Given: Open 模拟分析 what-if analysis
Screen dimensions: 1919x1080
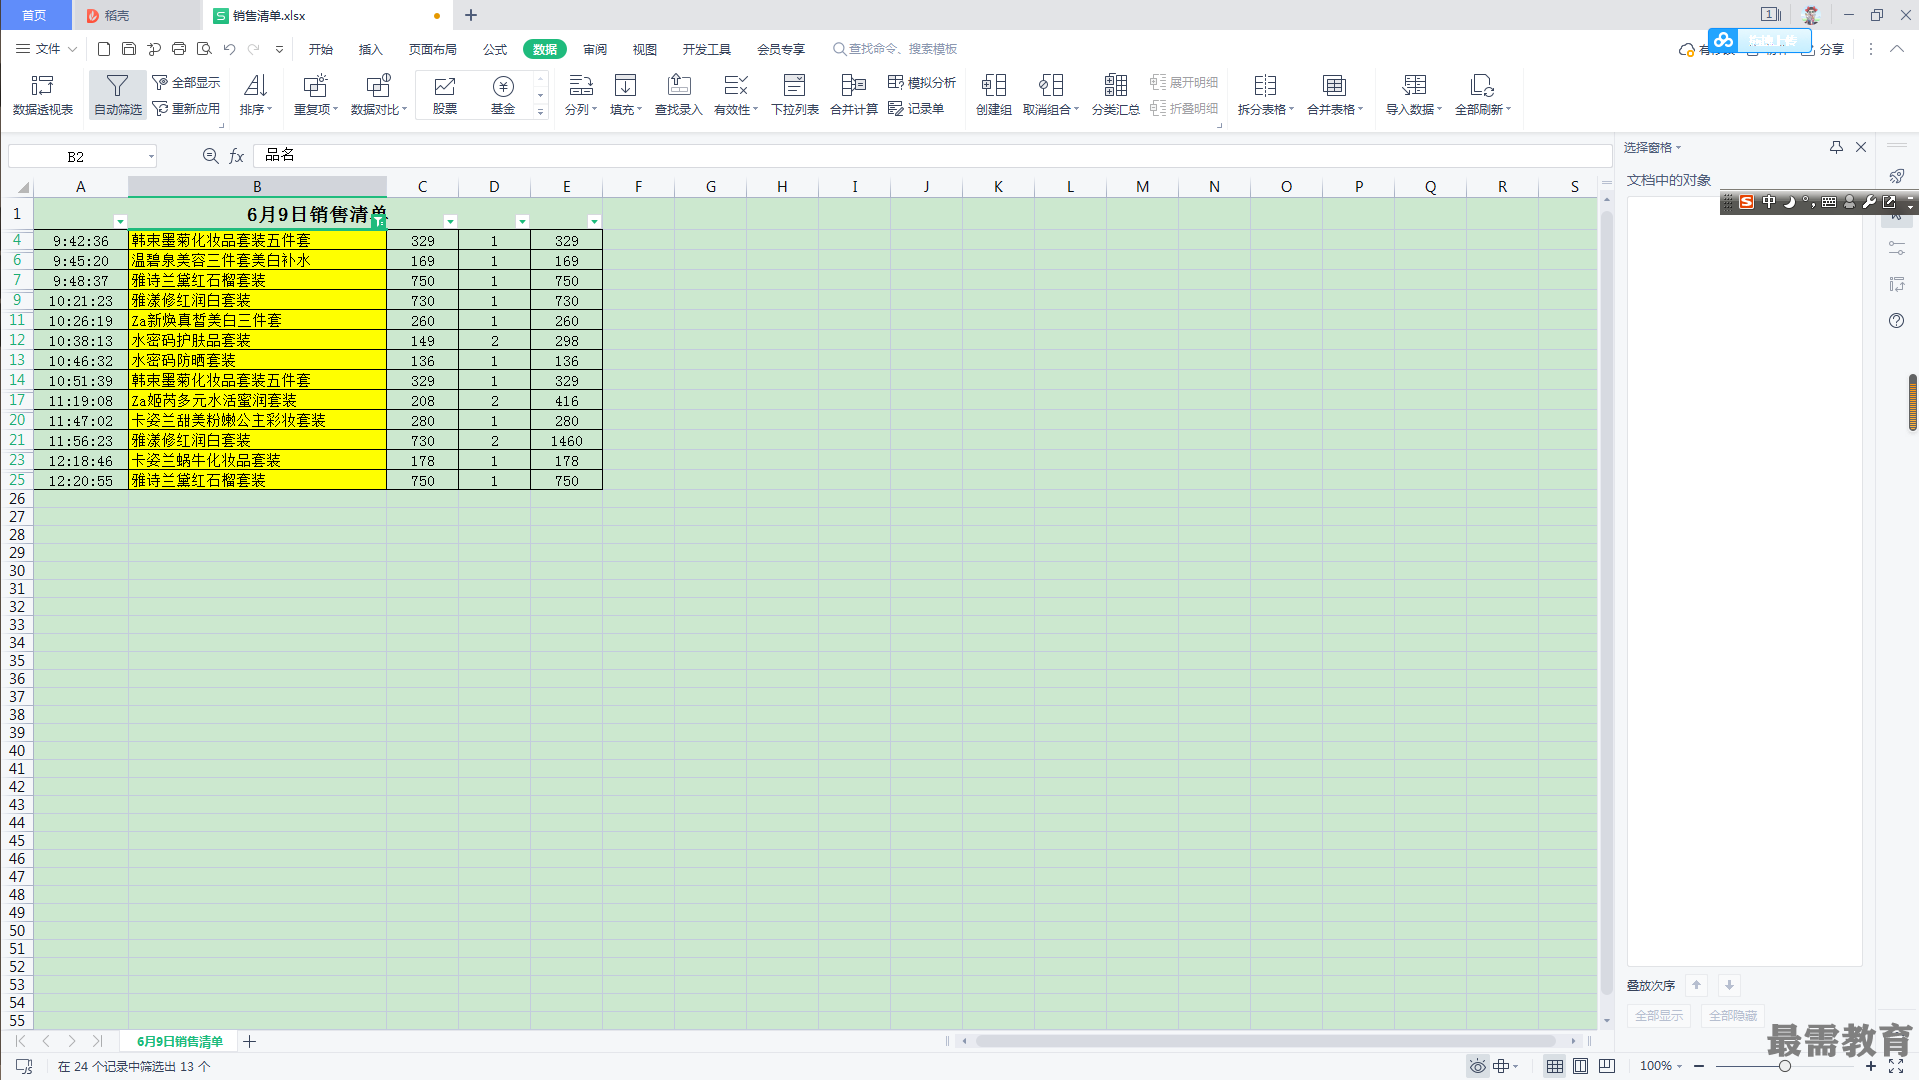Looking at the screenshot, I should 922,82.
